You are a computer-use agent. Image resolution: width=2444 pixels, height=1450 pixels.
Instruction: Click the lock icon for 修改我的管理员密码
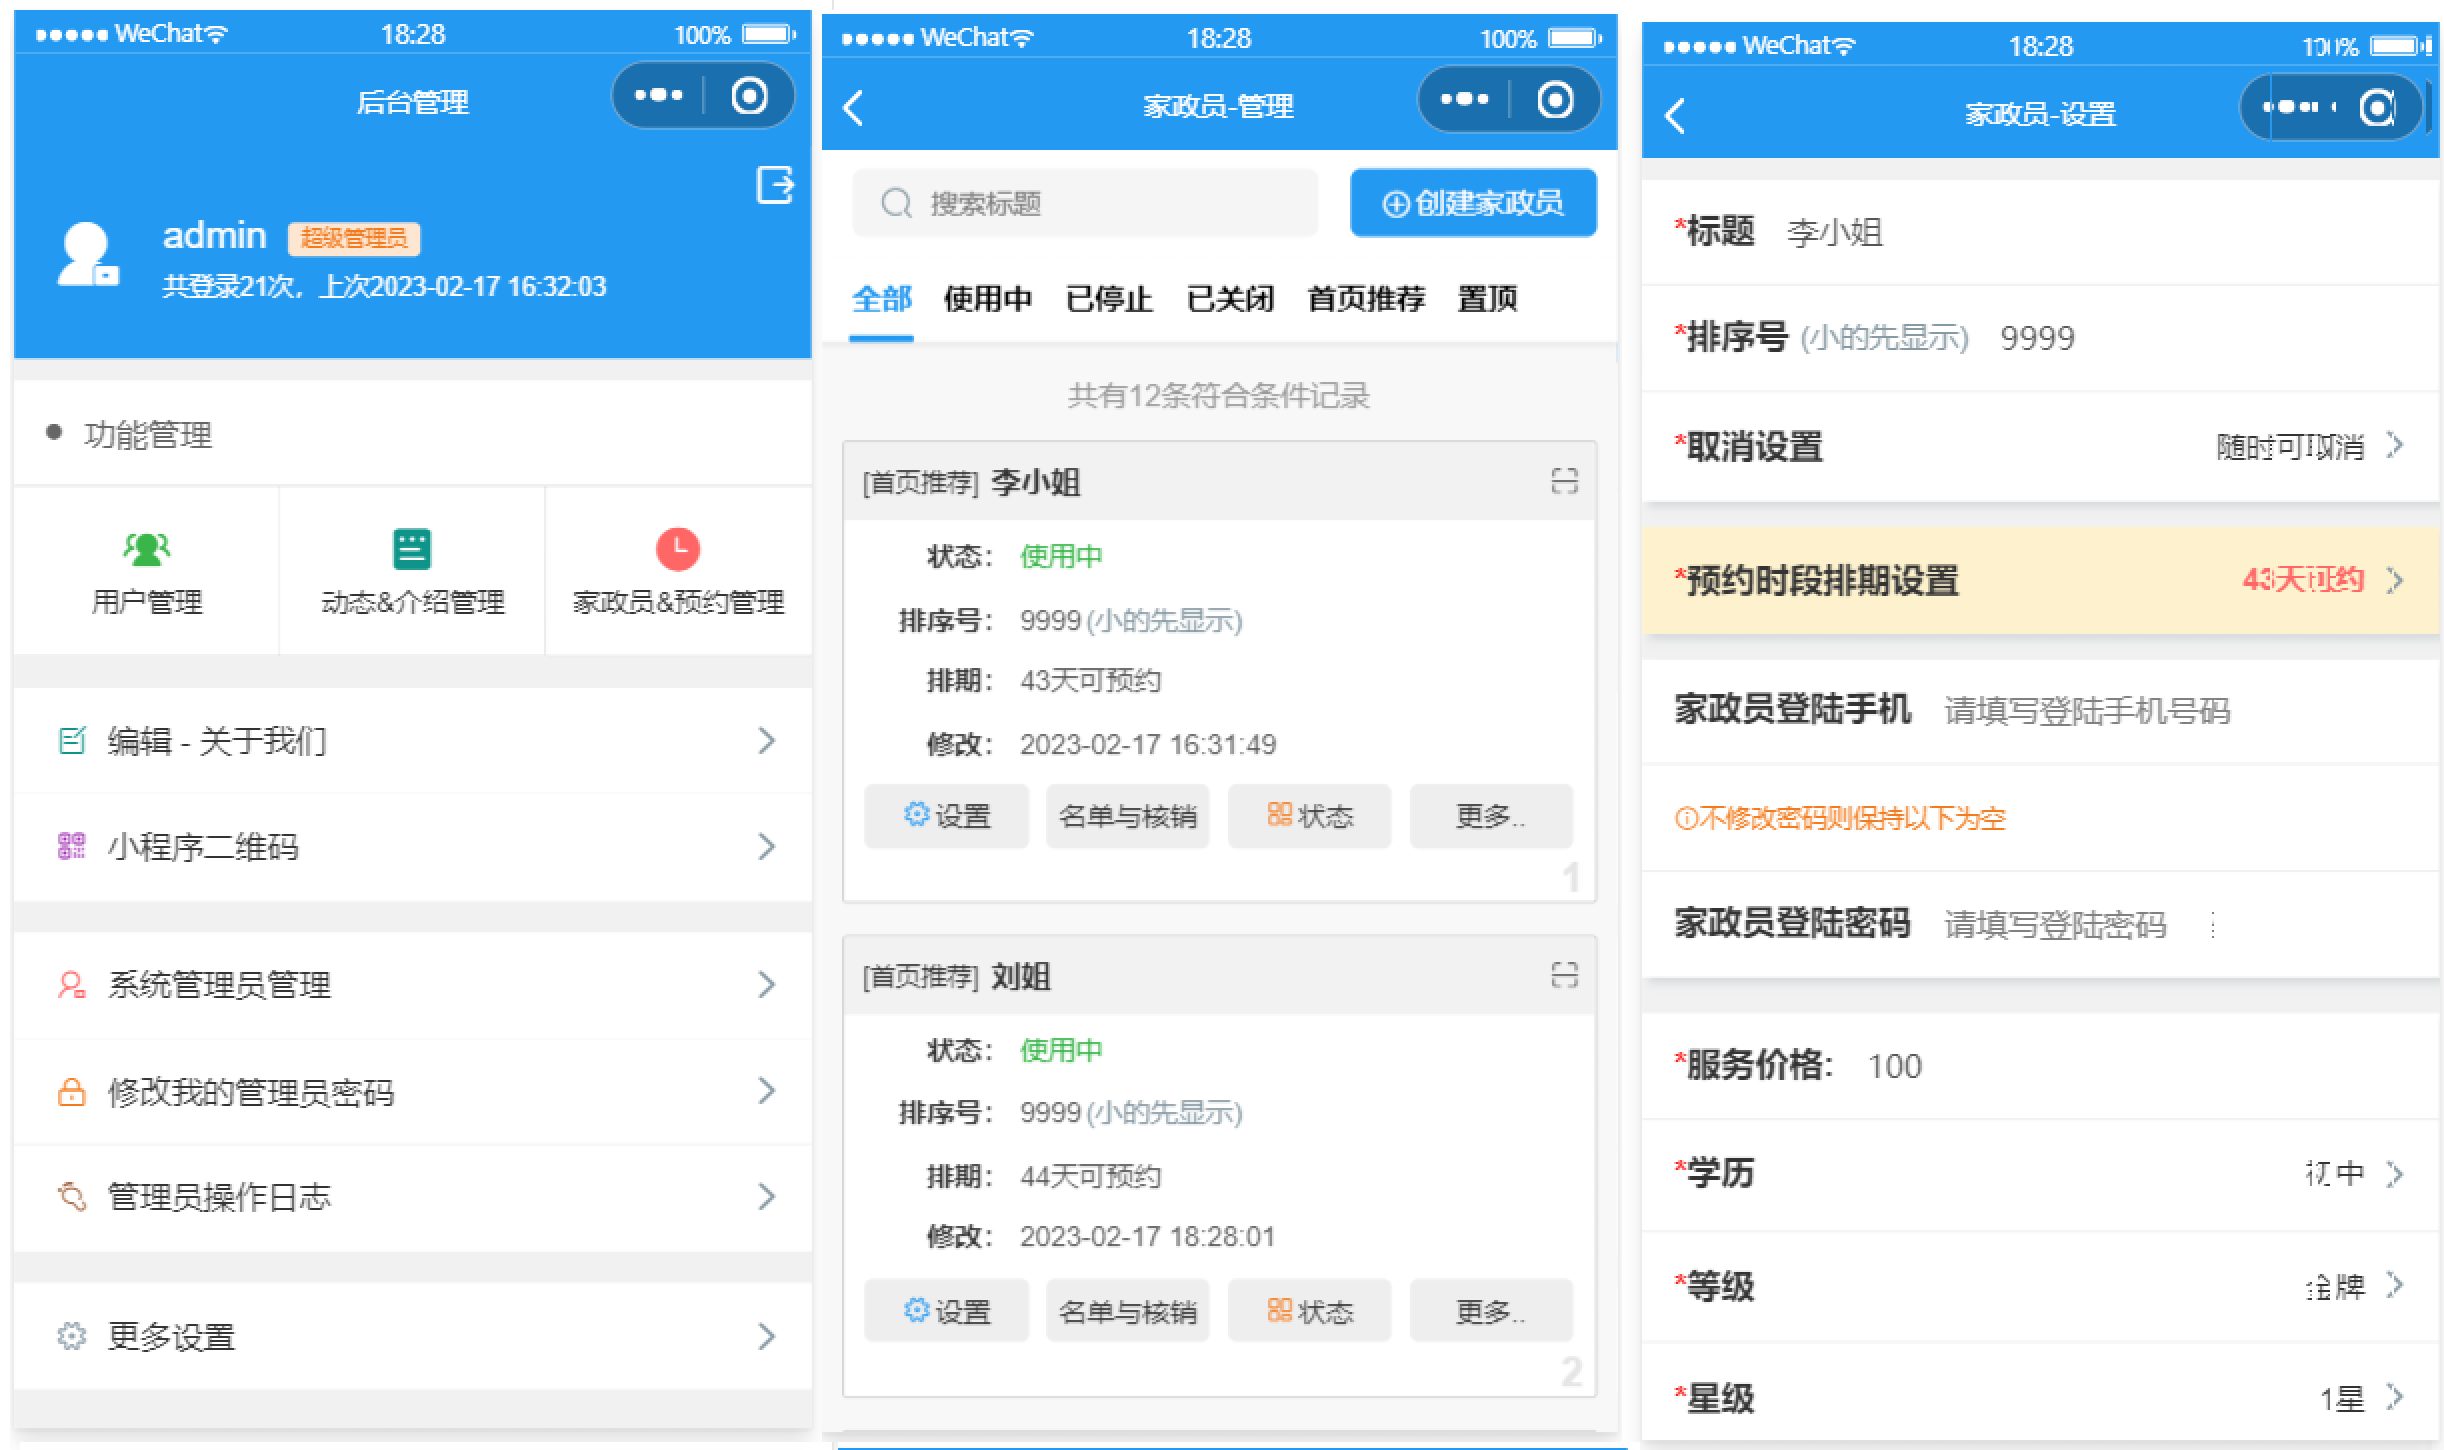coord(72,1091)
